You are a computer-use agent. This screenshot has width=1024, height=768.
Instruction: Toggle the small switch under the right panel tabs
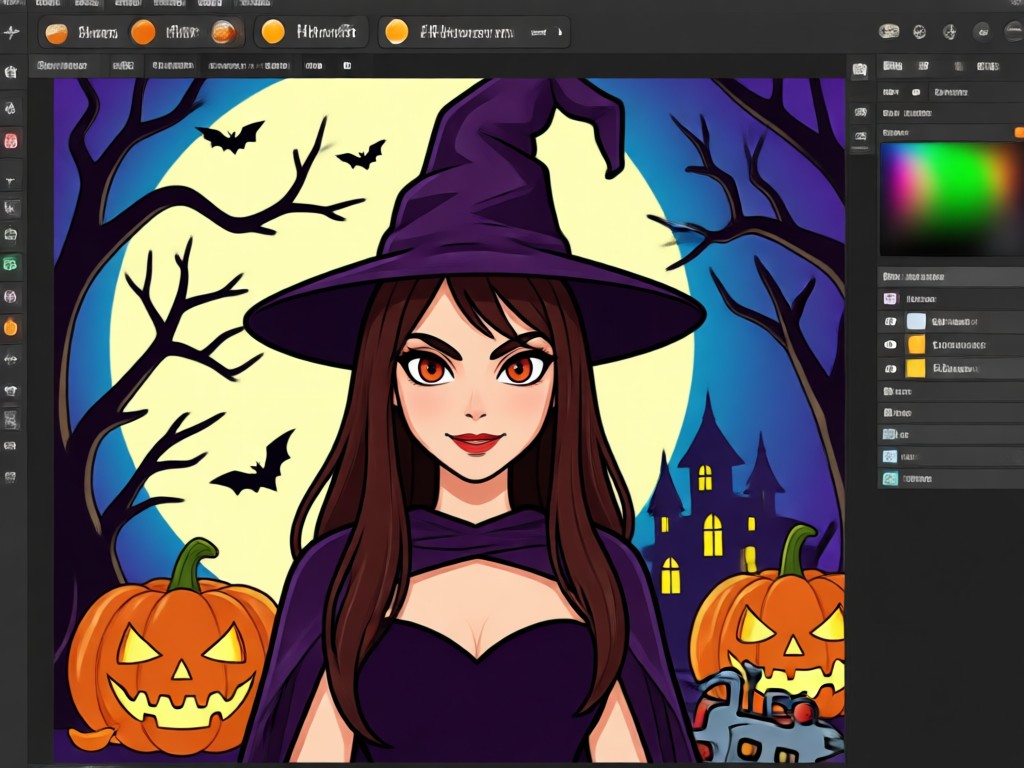(916, 93)
